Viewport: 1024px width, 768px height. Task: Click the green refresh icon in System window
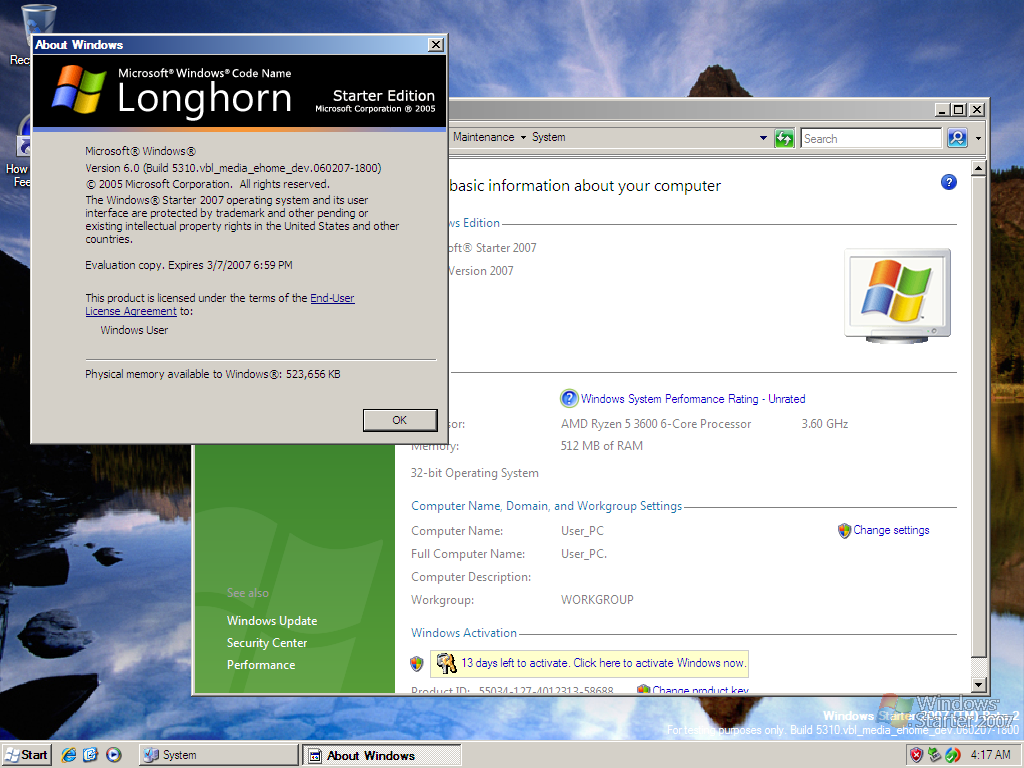pos(784,138)
